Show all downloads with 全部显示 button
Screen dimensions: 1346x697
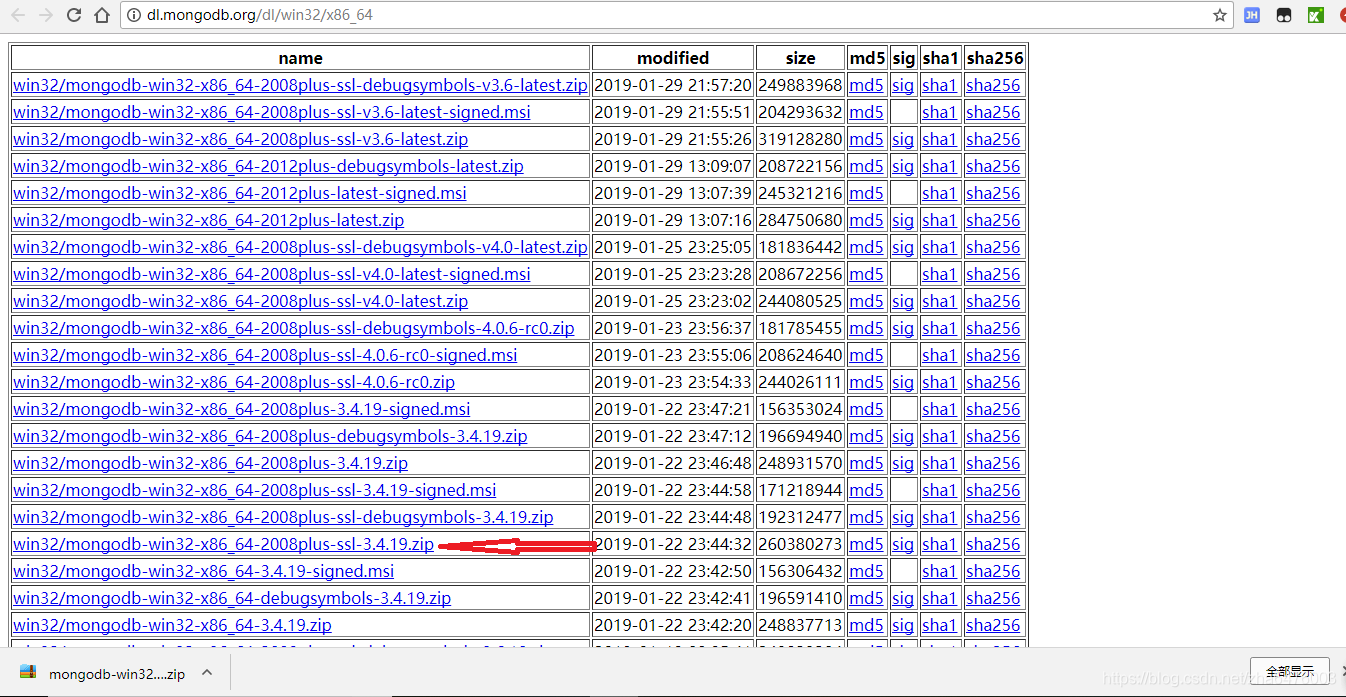[x=1289, y=672]
